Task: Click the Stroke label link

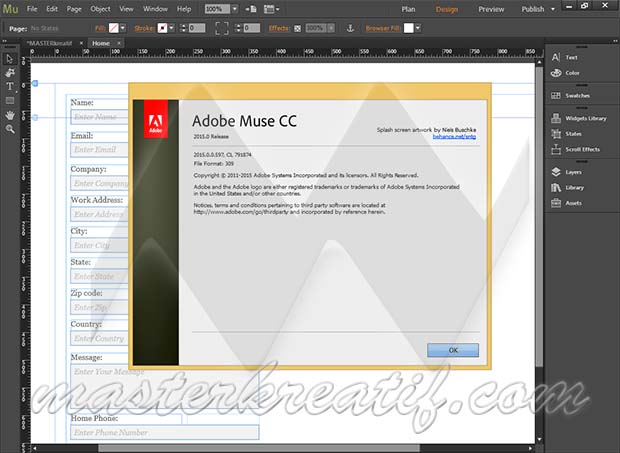Action: coord(144,28)
